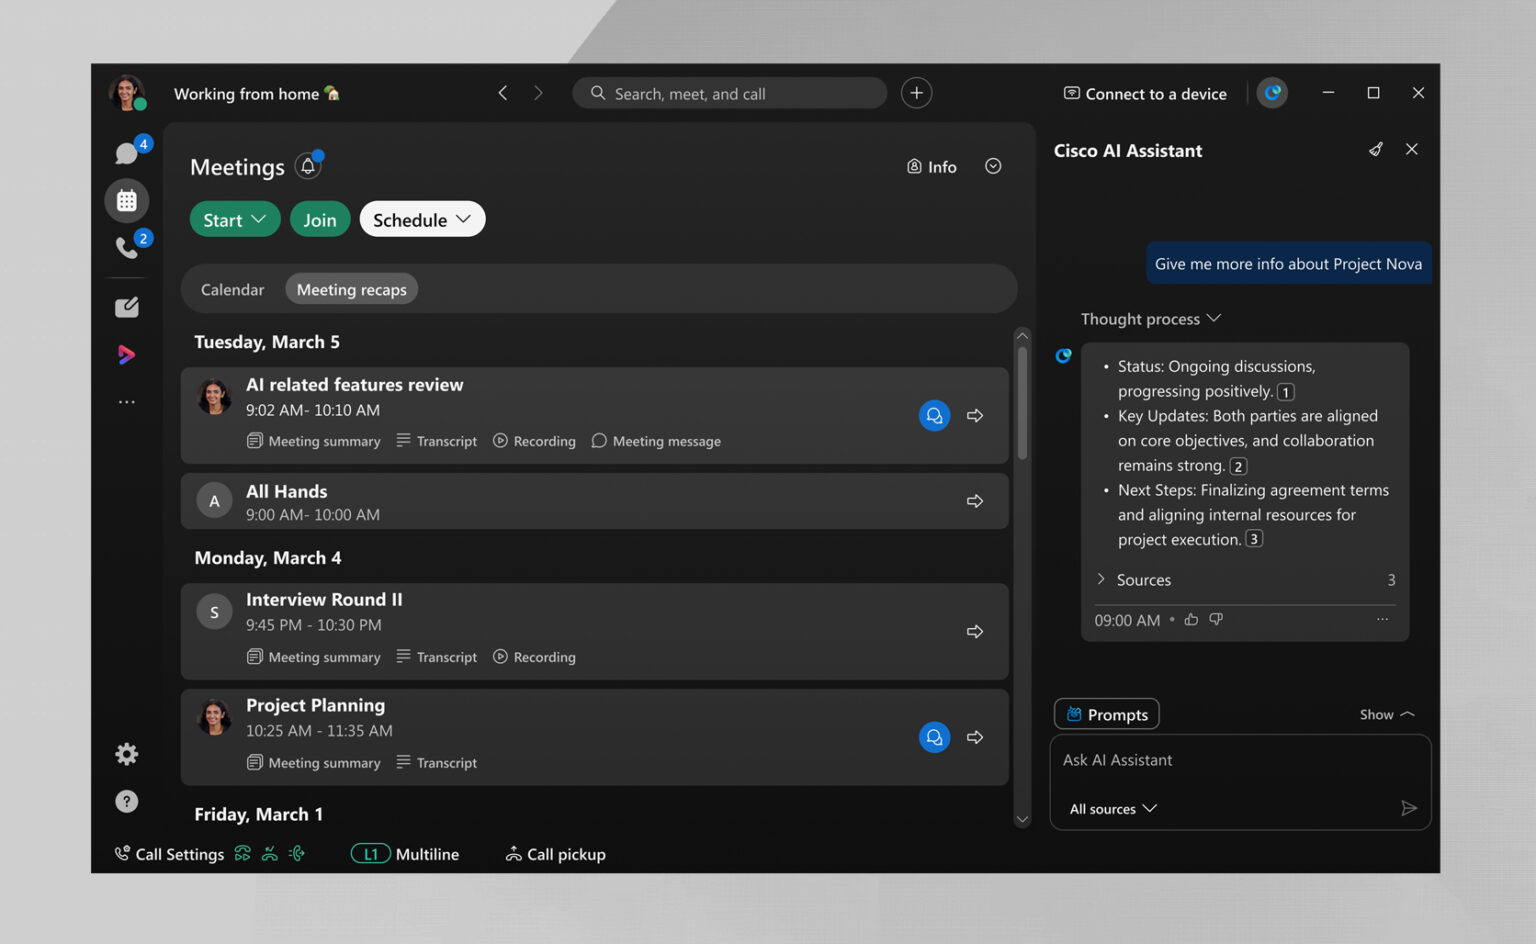Give thumbs up to the AI response
1536x944 pixels.
1191,620
